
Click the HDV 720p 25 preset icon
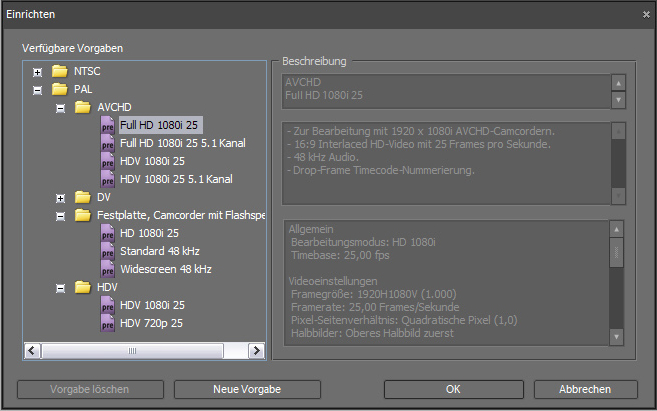(x=108, y=323)
